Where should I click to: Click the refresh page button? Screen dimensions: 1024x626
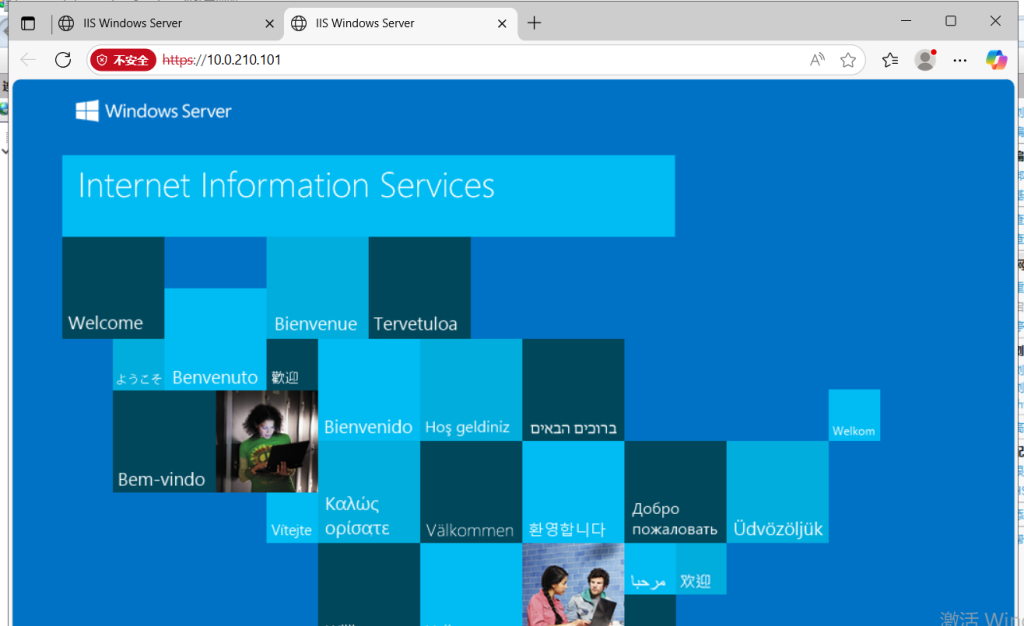pos(63,60)
